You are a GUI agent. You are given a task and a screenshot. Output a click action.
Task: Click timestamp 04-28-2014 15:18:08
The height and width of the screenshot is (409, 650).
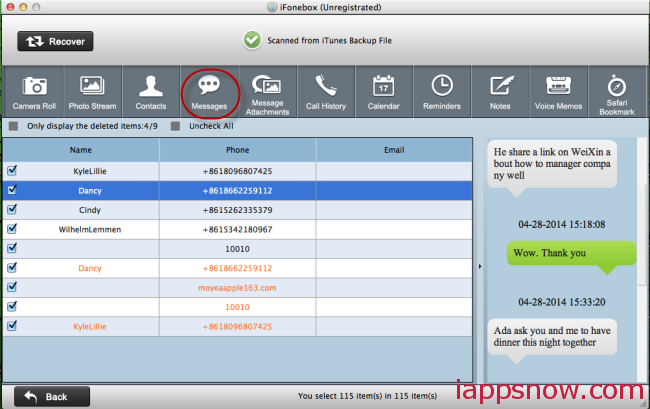pos(562,225)
